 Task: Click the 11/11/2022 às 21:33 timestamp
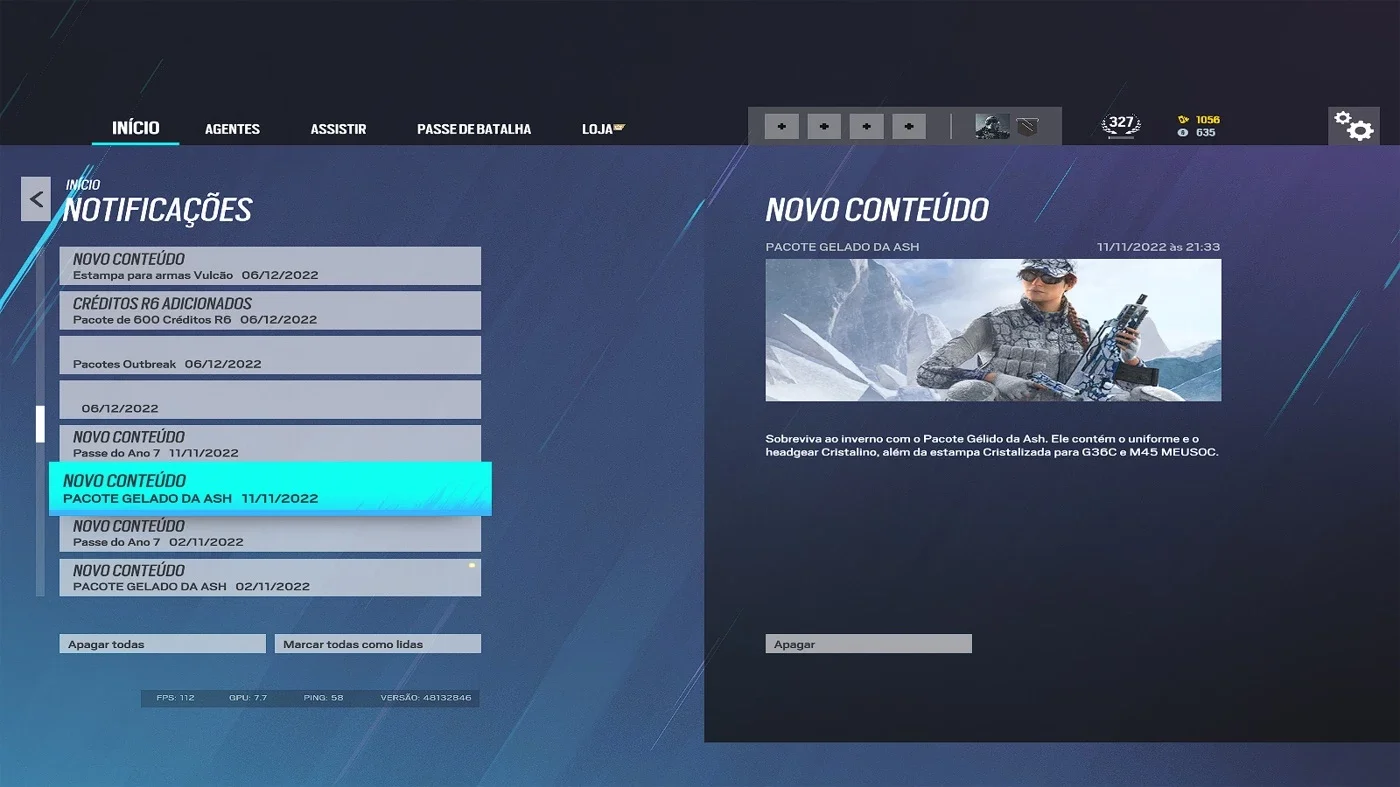coord(1158,247)
